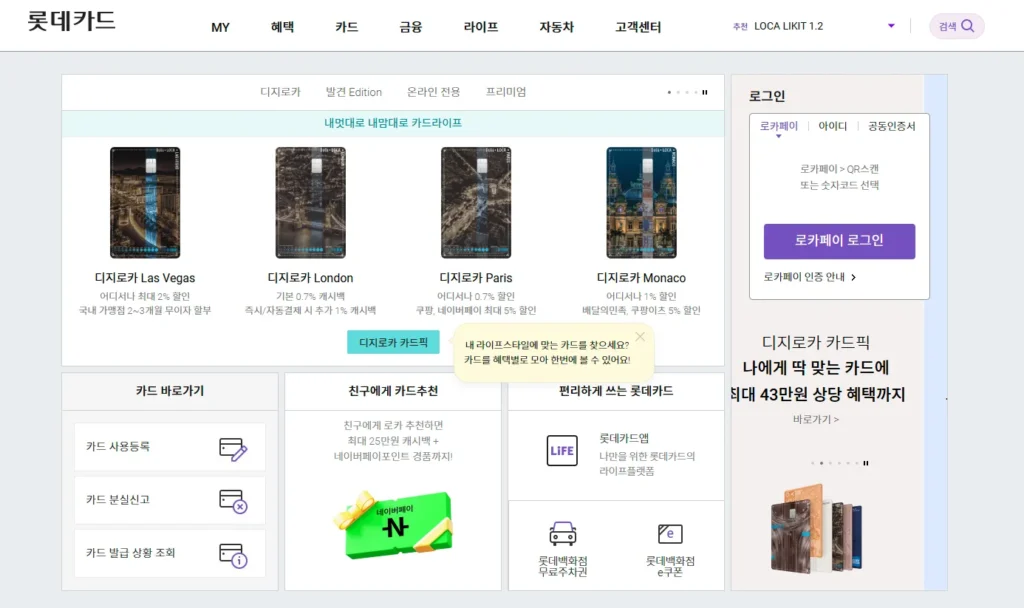1024x608 pixels.
Task: Pause the side banner carousel
Action: click(866, 463)
